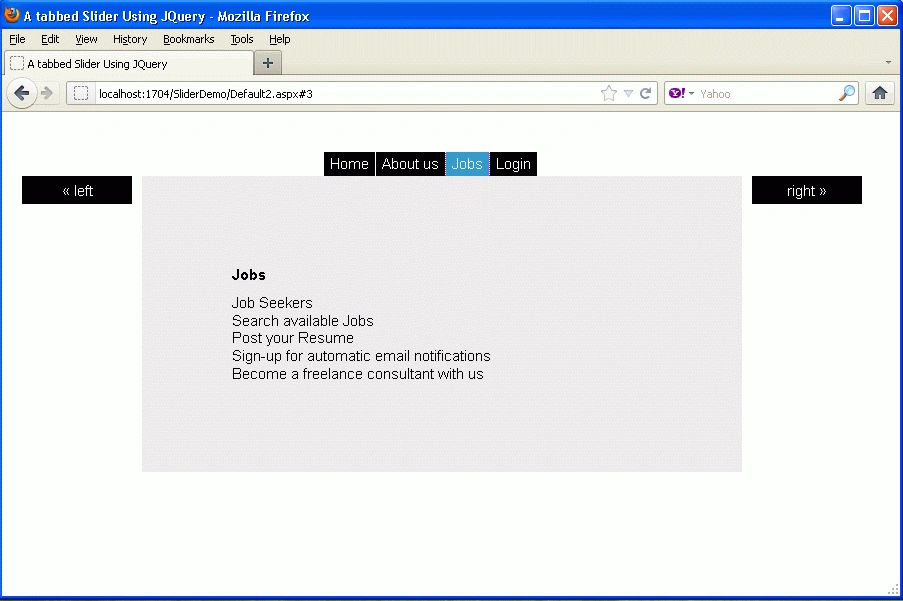Image resolution: width=903 pixels, height=601 pixels.
Task: Open the Bookmarks menu
Action: point(189,39)
